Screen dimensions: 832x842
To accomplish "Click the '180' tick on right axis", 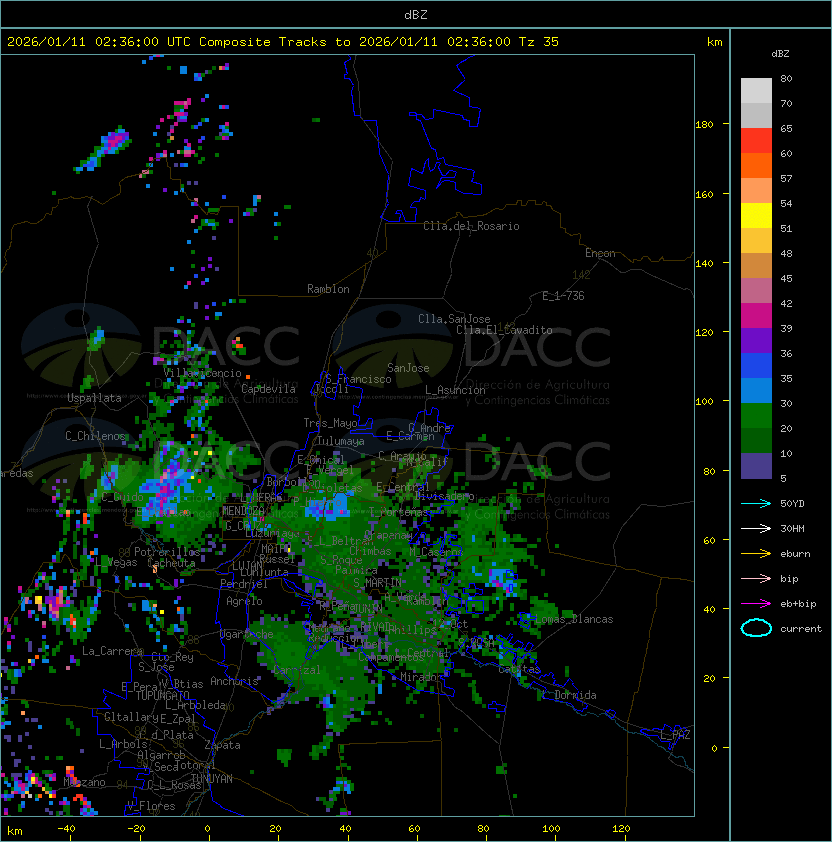I will coord(704,125).
